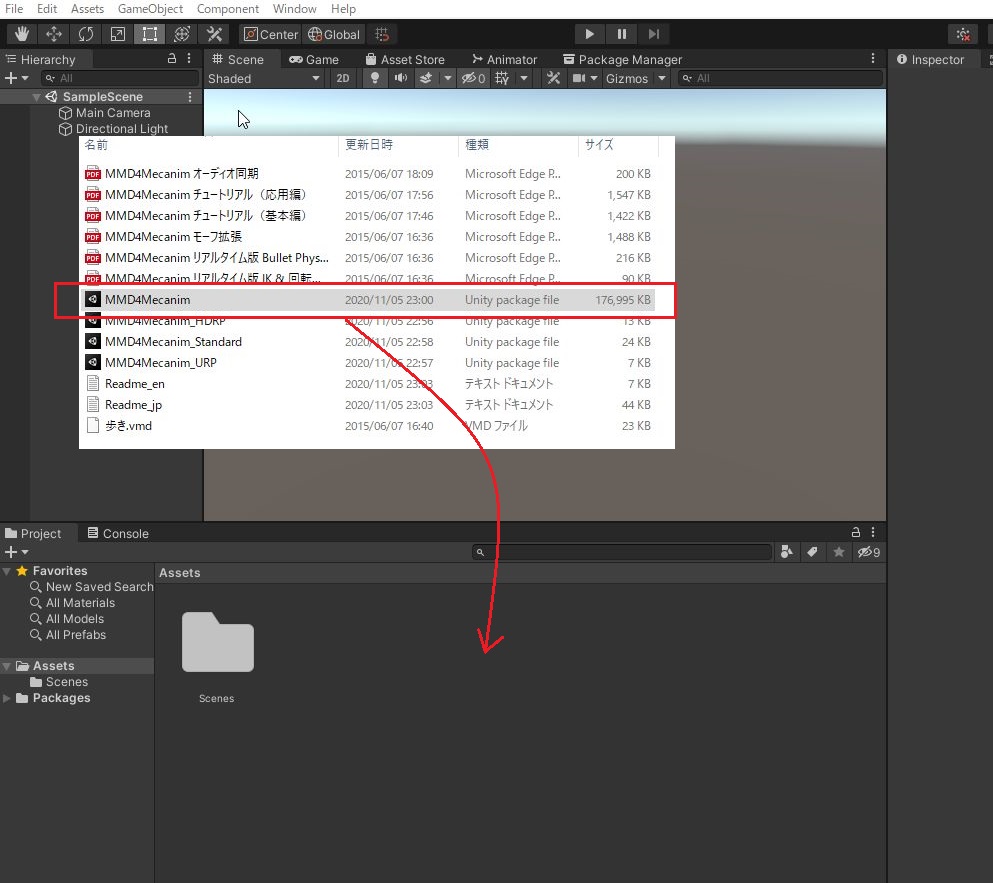
Task: Switch to the Package Manager tab
Action: click(622, 60)
